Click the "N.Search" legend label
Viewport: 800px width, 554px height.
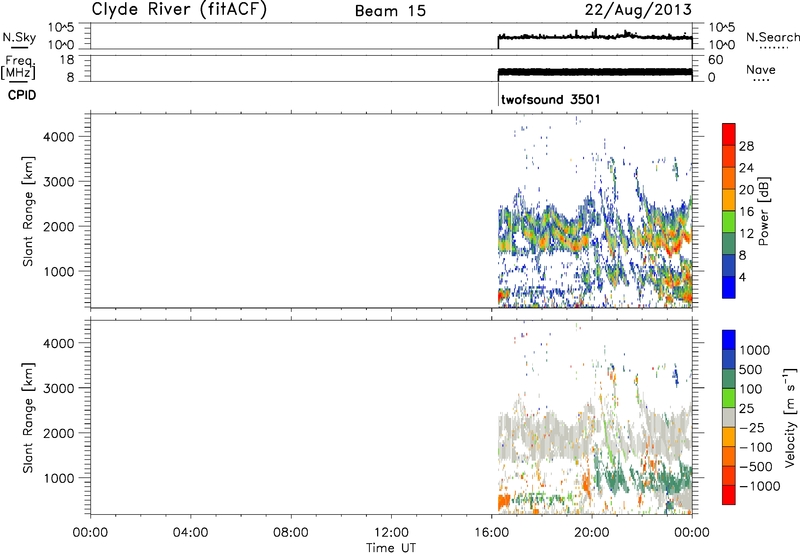pyautogui.click(x=772, y=37)
